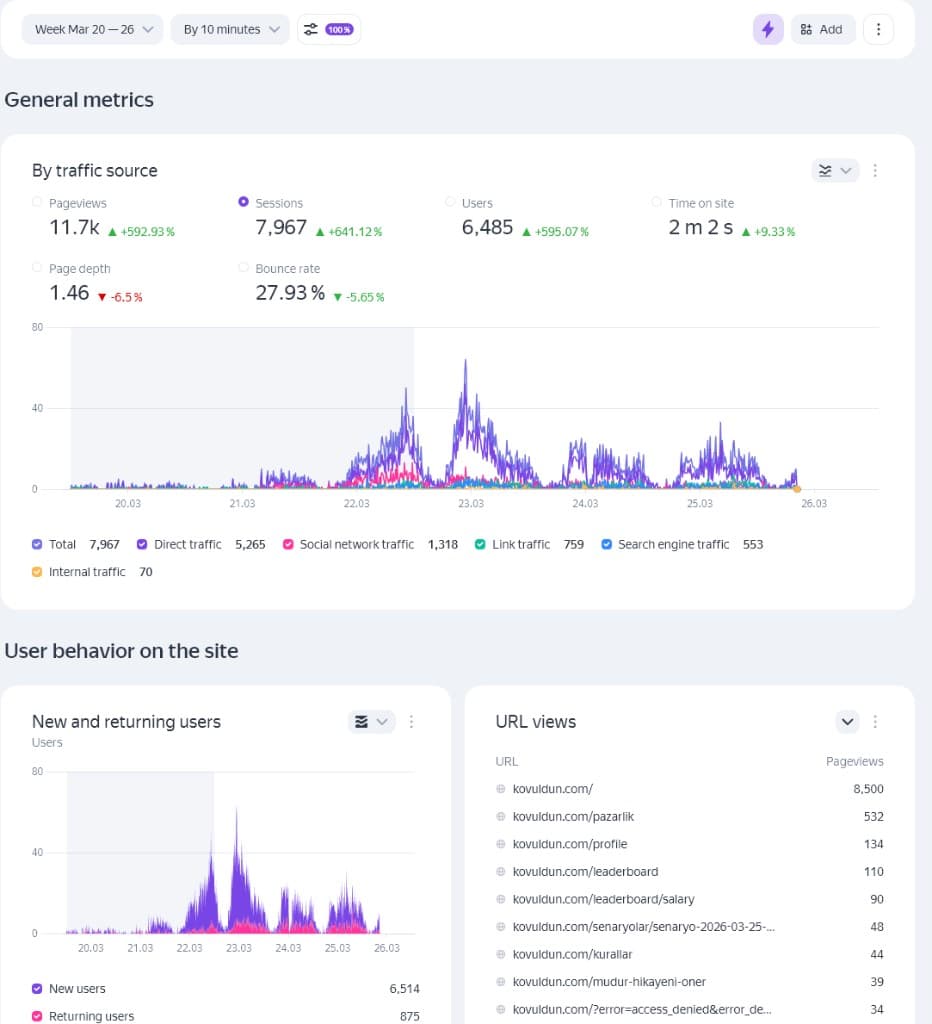Viewport: 932px width, 1024px height.
Task: Click the purple lightning bolt icon
Action: pos(768,29)
